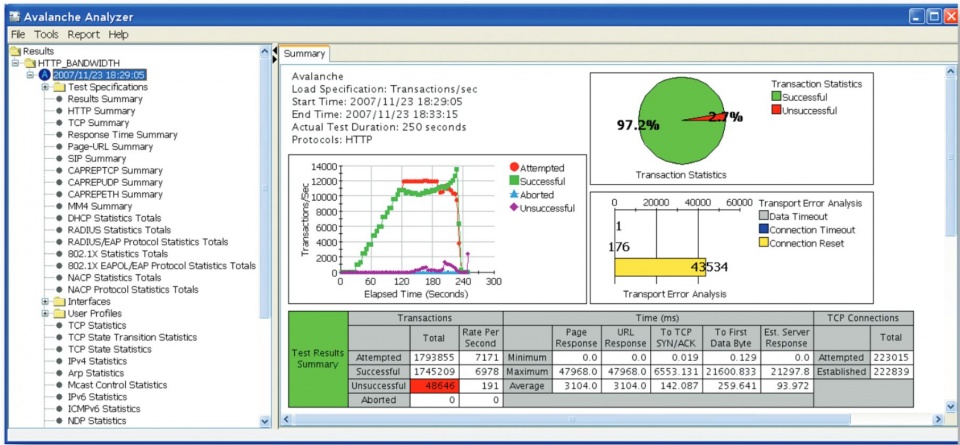Click the green Test Results Summary cell
The height and width of the screenshot is (445, 960).
pyautogui.click(x=318, y=359)
